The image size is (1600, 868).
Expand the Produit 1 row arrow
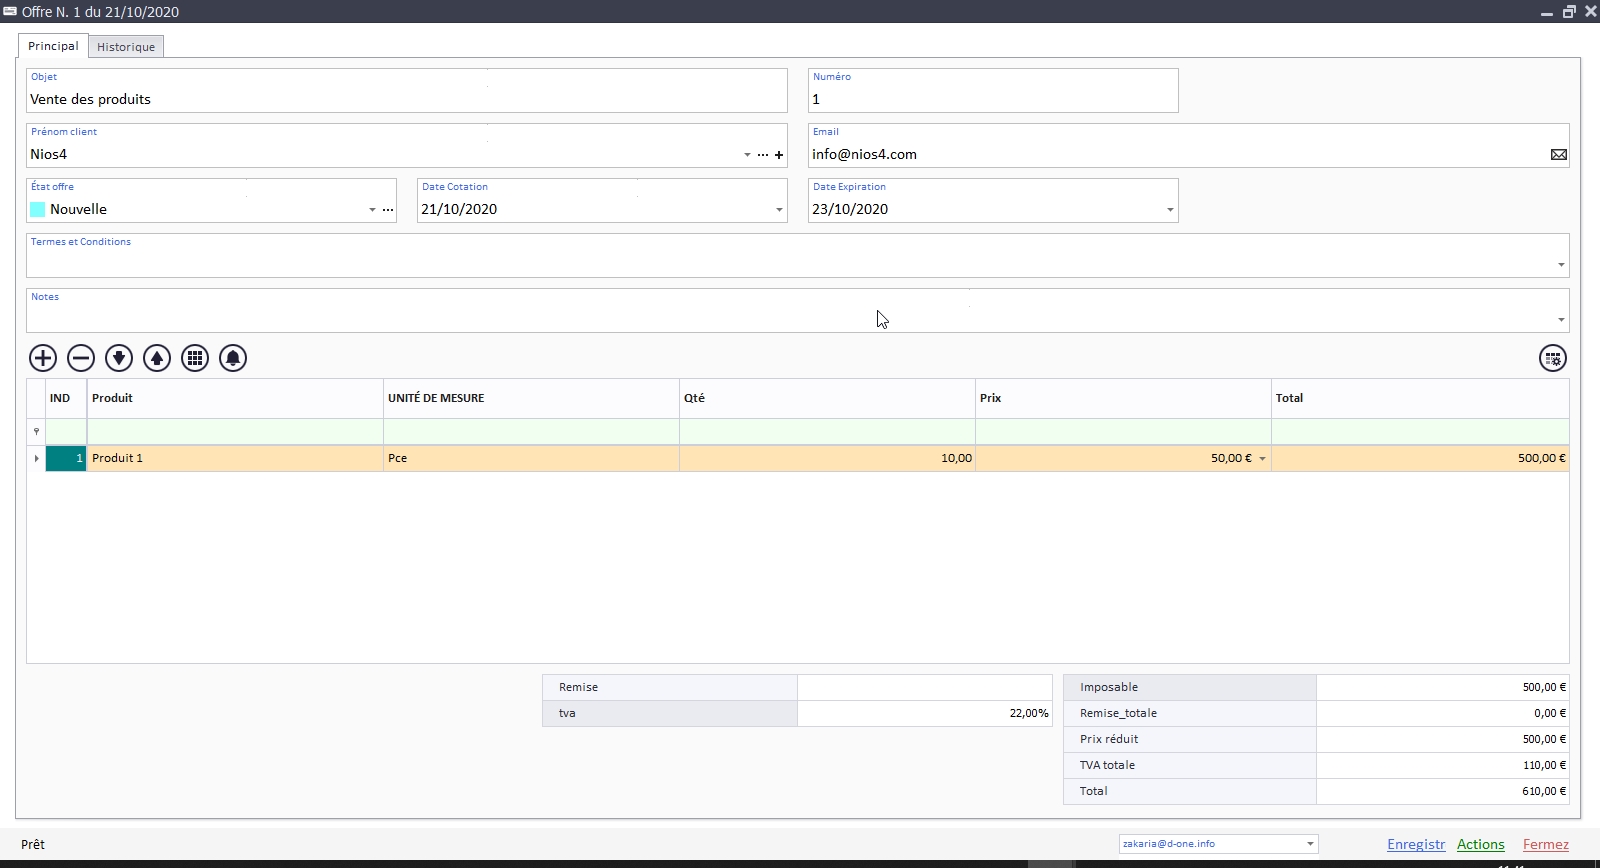(37, 458)
